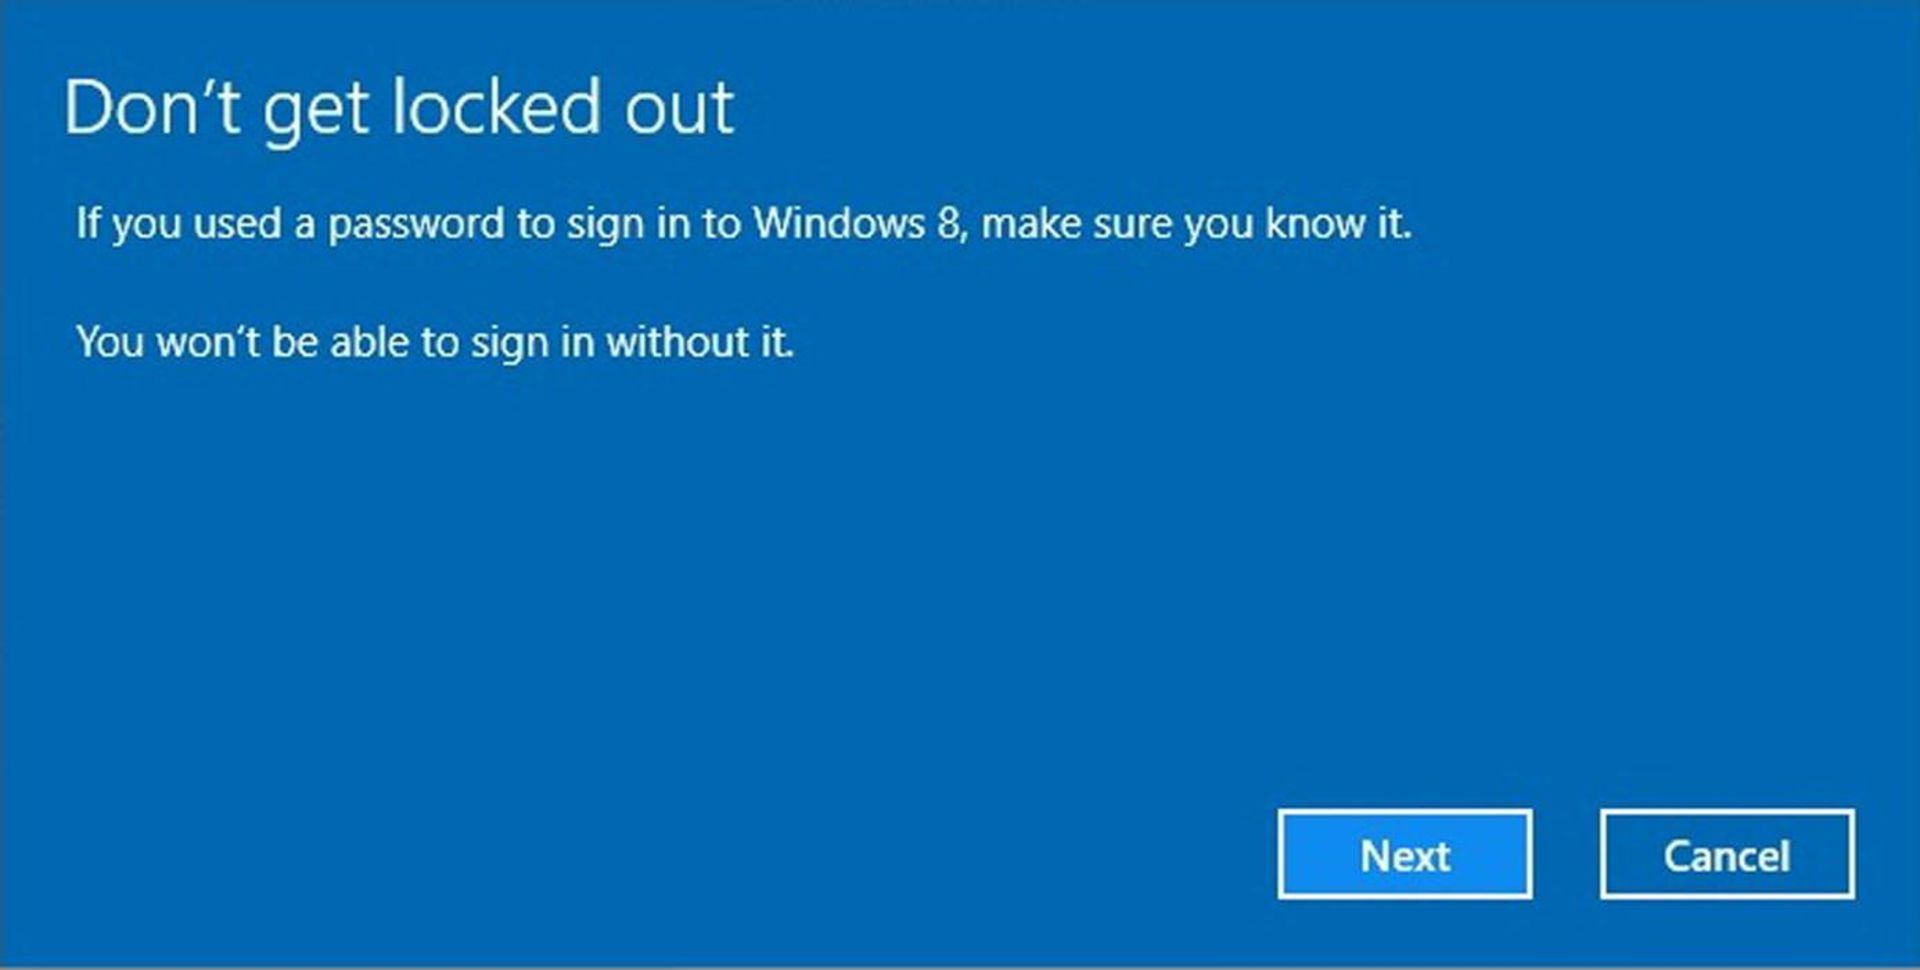Click the "You won't be able to sign in" line
1920x970 pixels.
[435, 342]
